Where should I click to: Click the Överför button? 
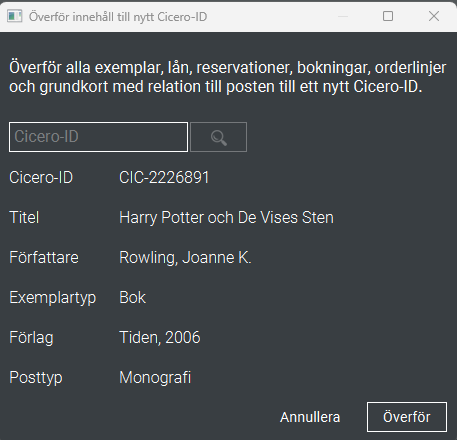tap(407, 417)
